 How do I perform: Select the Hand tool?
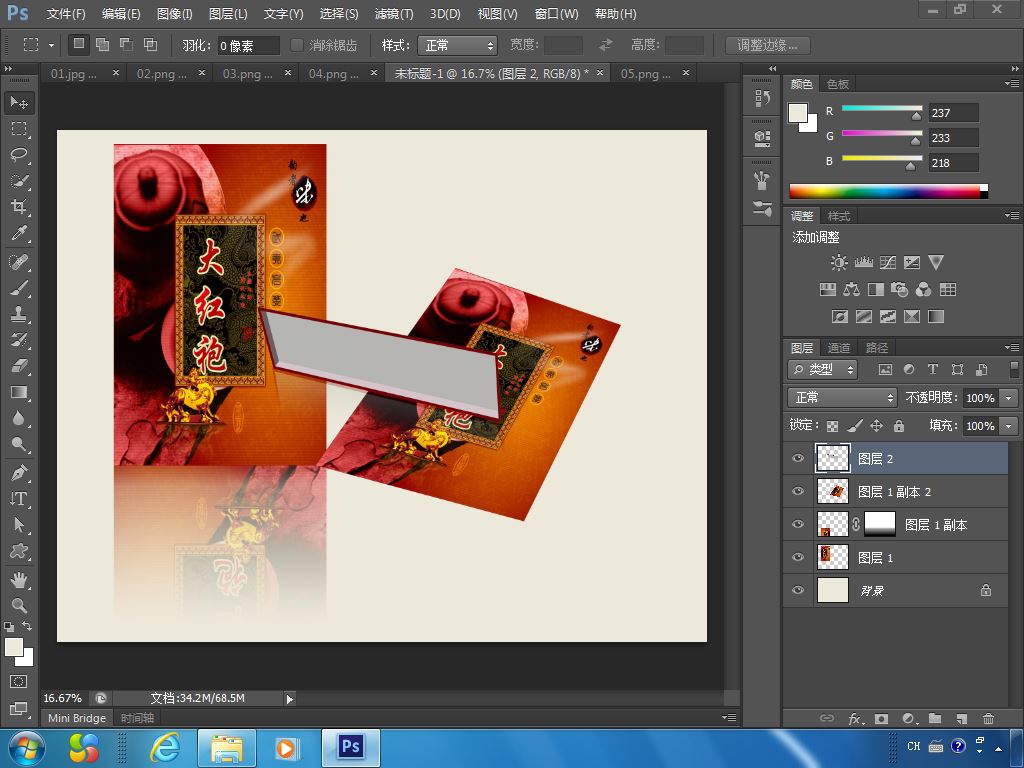[x=19, y=580]
